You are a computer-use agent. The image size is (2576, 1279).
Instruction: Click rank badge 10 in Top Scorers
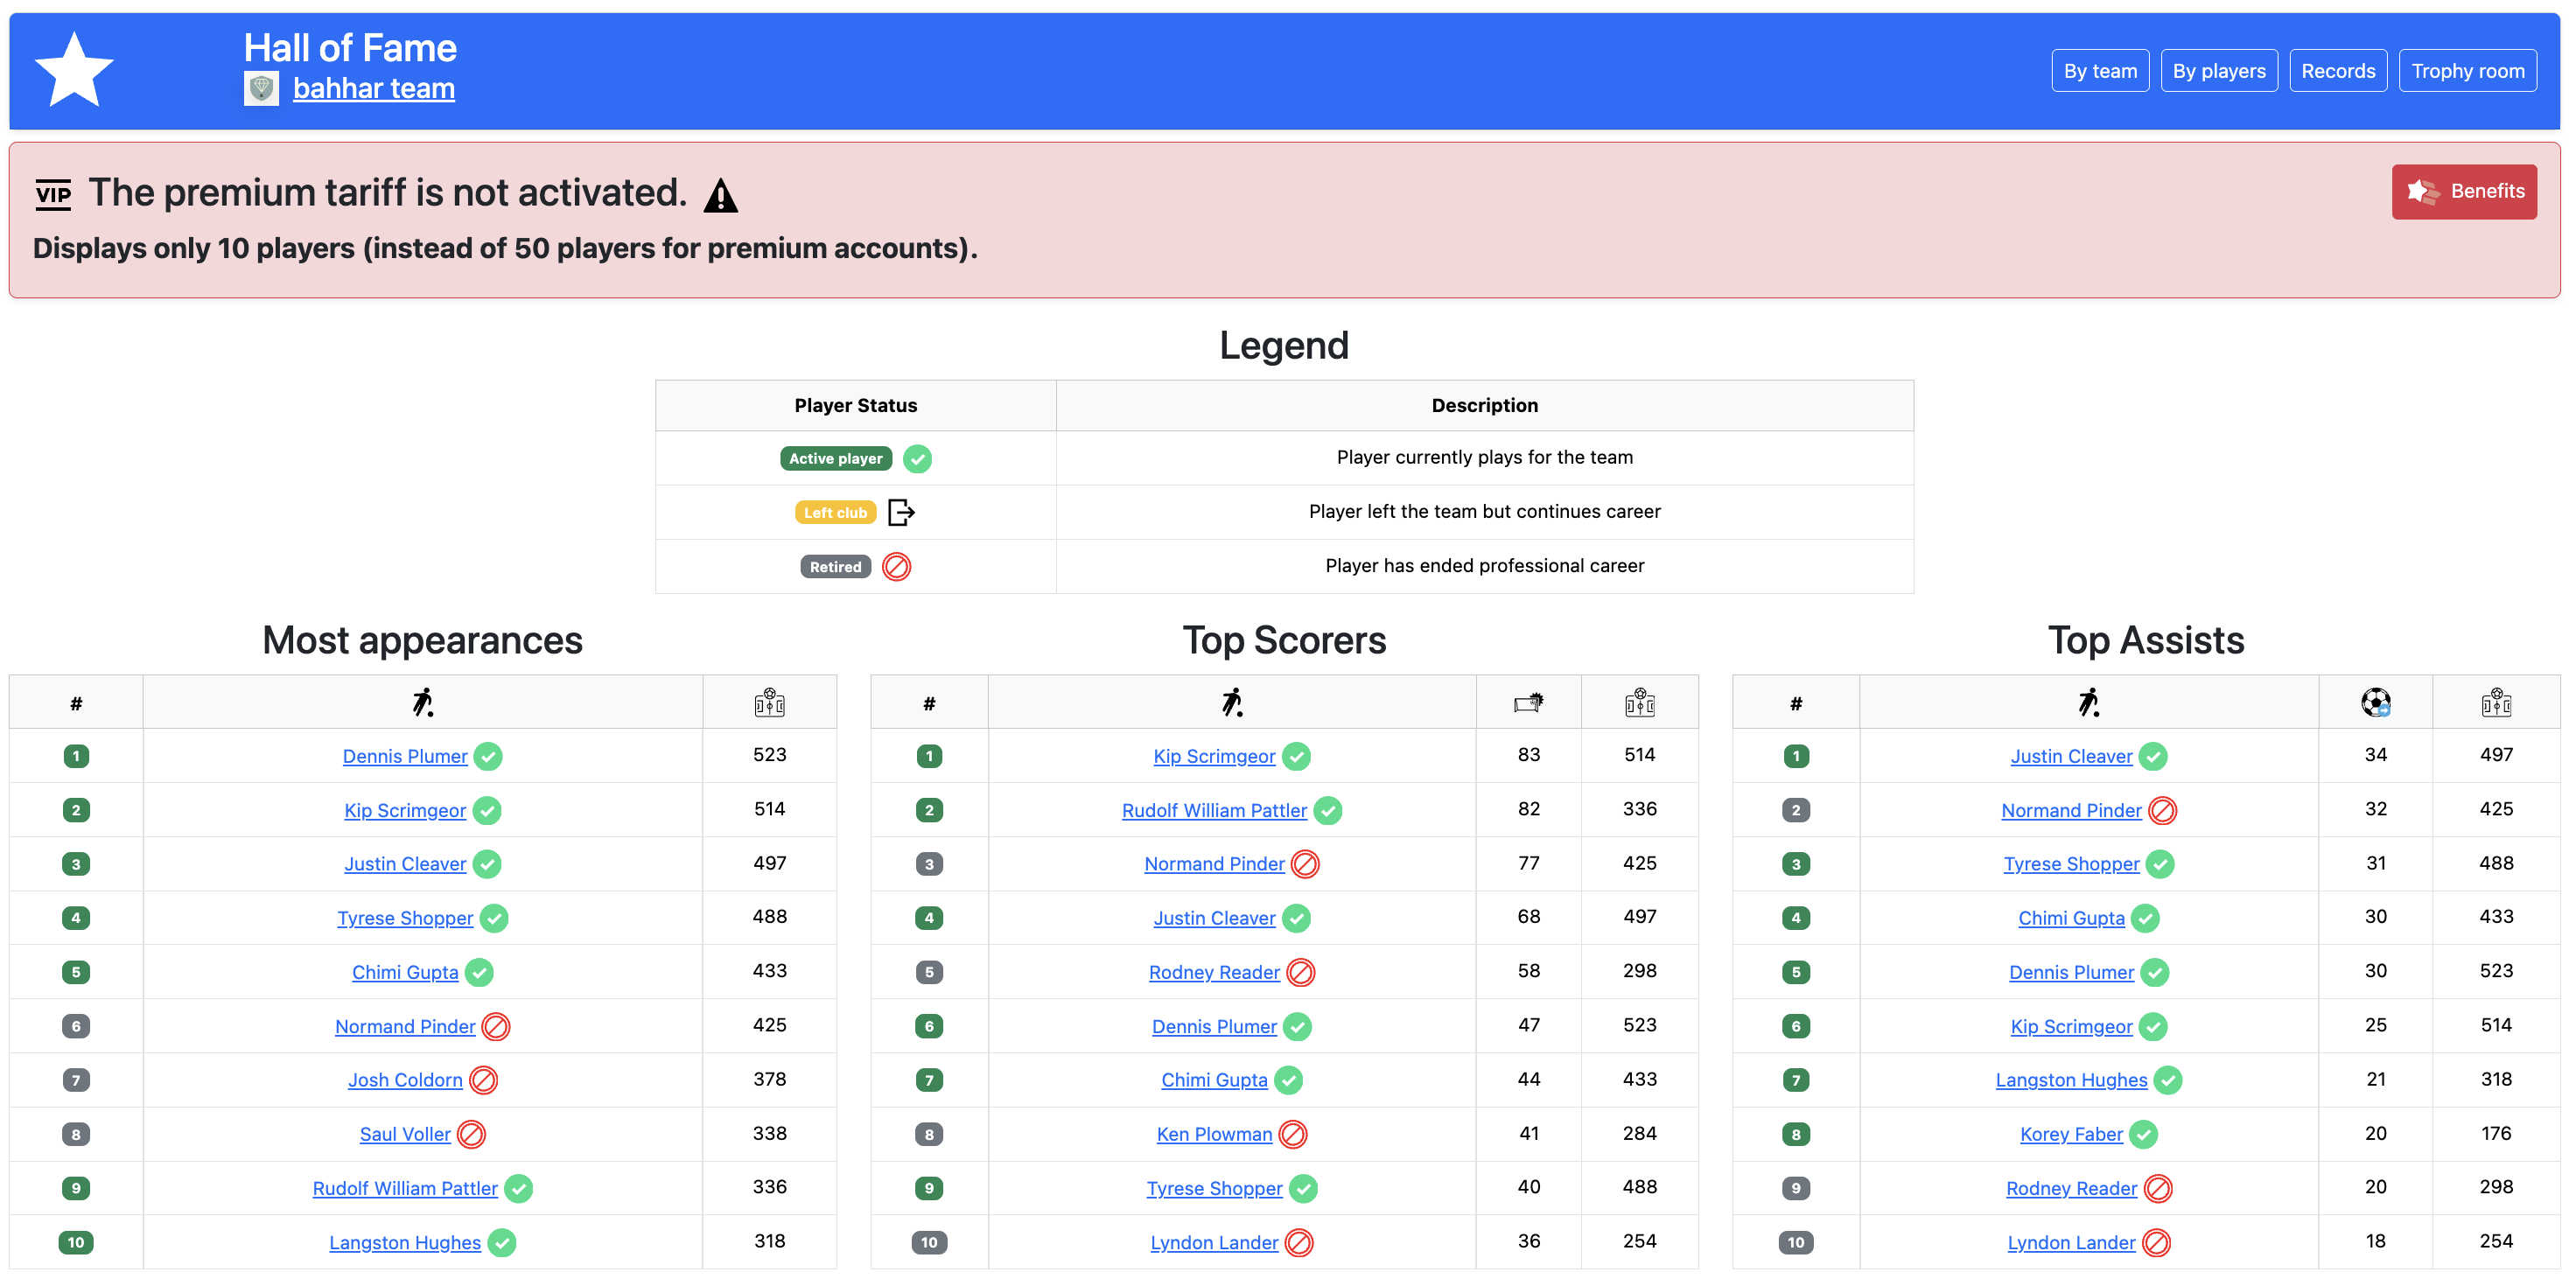tap(929, 1242)
